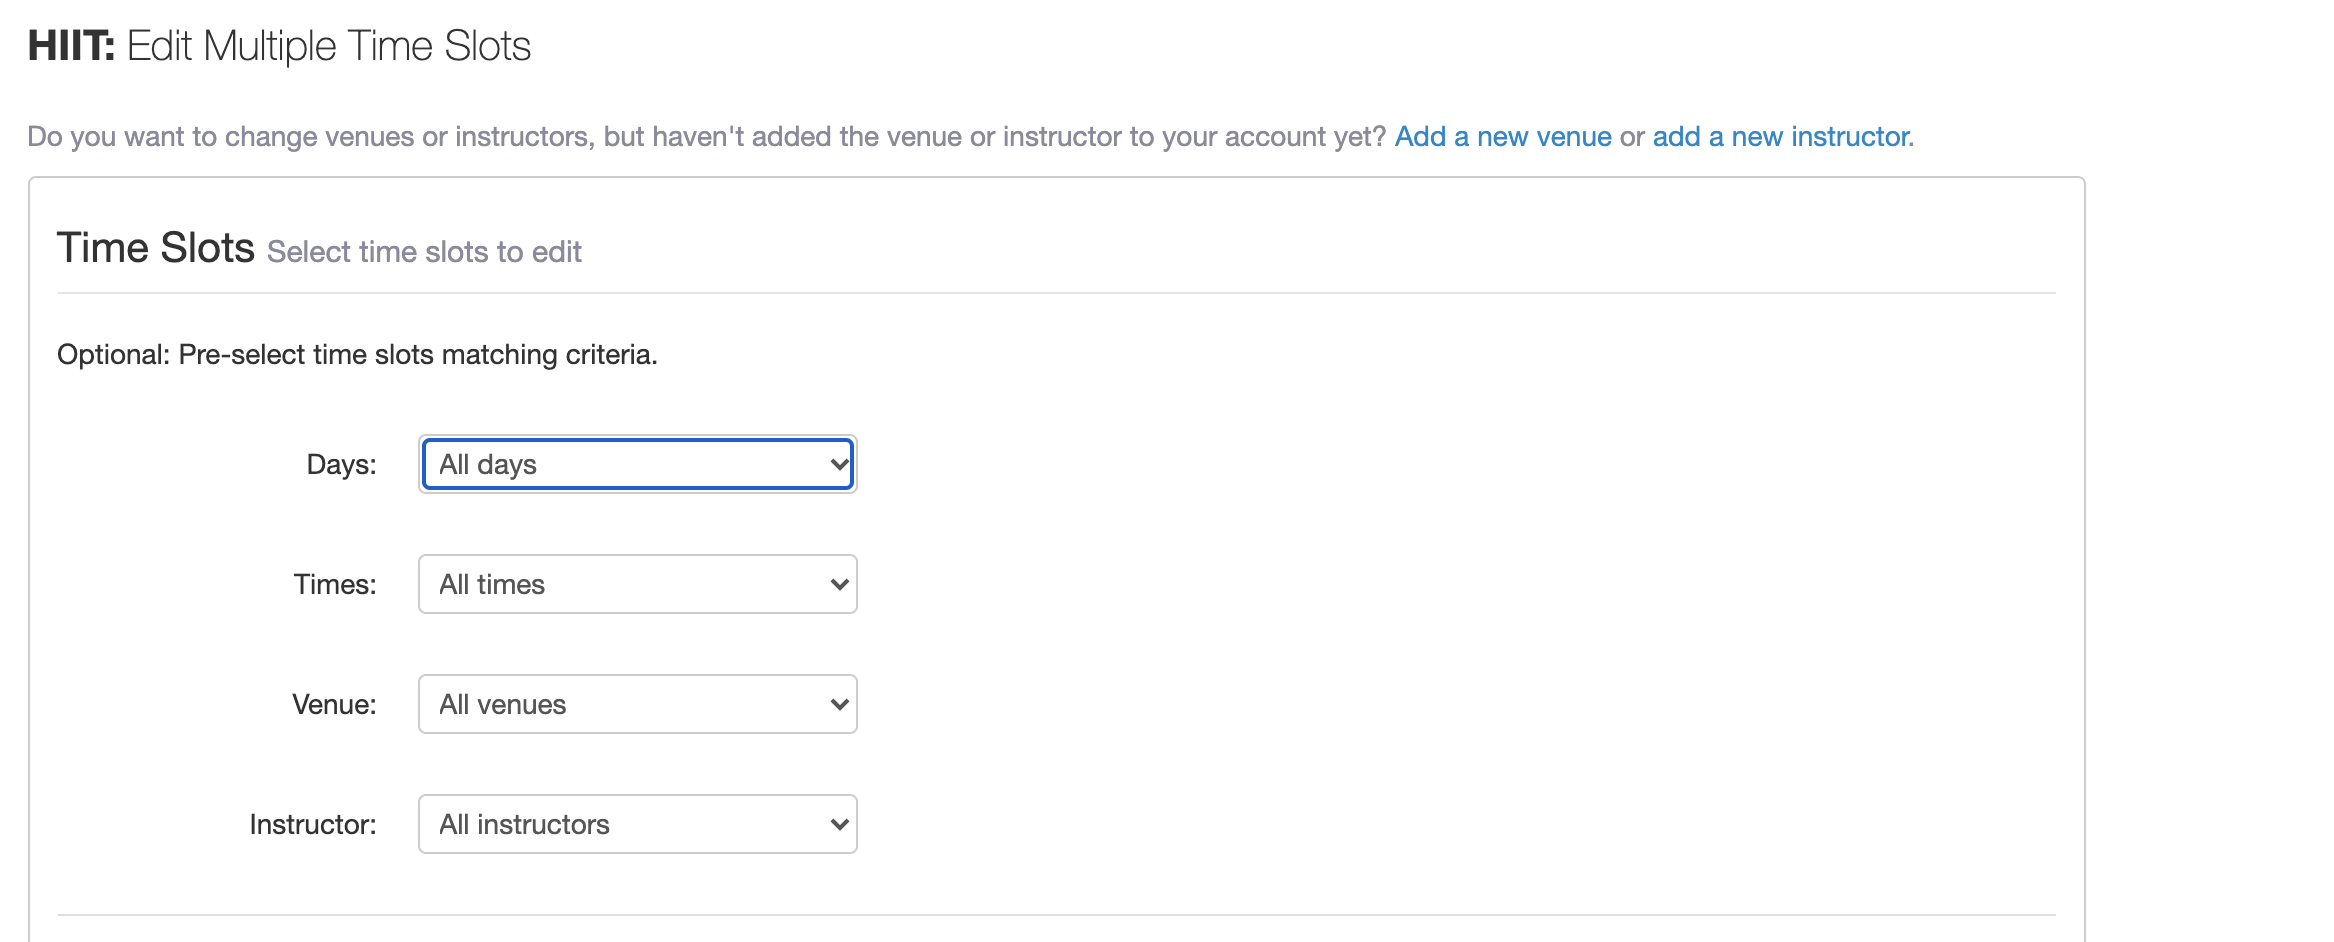Follow the "add a new instructor" link
The height and width of the screenshot is (942, 2334).
tap(1782, 136)
